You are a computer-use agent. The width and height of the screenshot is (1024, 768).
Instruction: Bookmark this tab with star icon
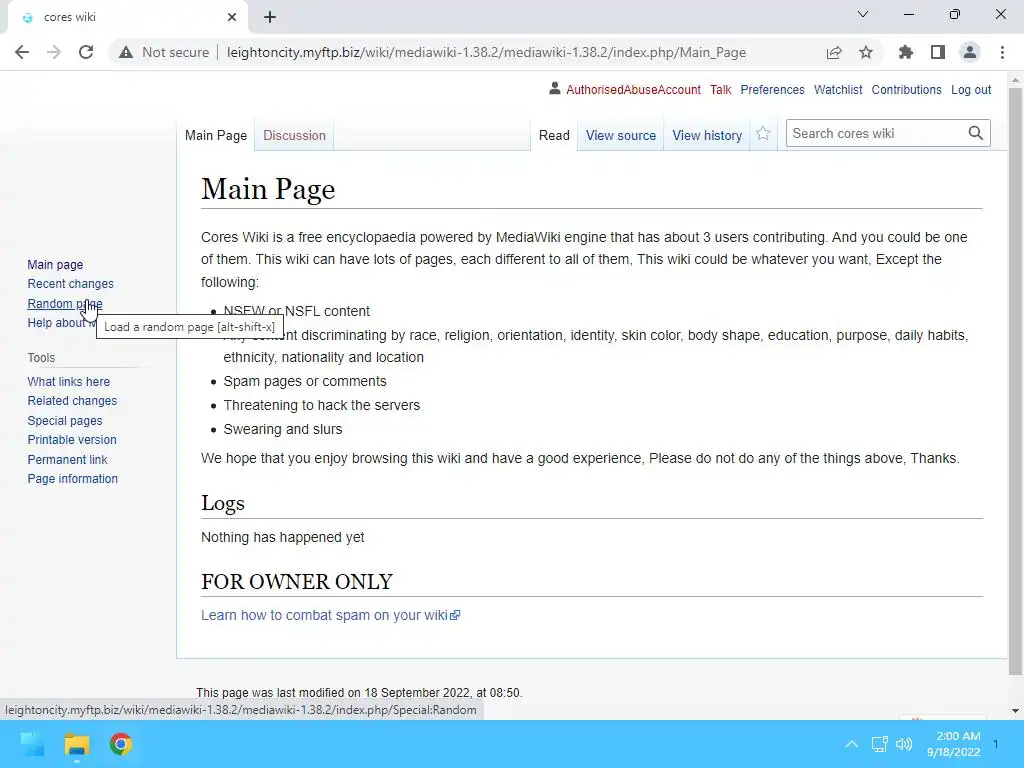866,52
